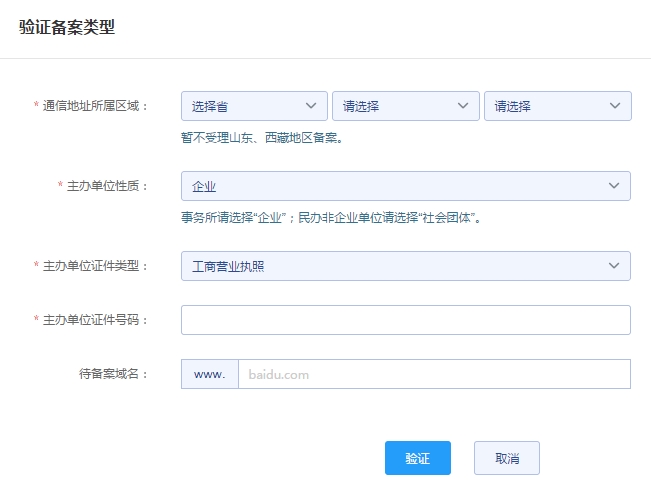
Task: Click the chevron arrow in 工商营业执照 box
Action: pos(613,266)
